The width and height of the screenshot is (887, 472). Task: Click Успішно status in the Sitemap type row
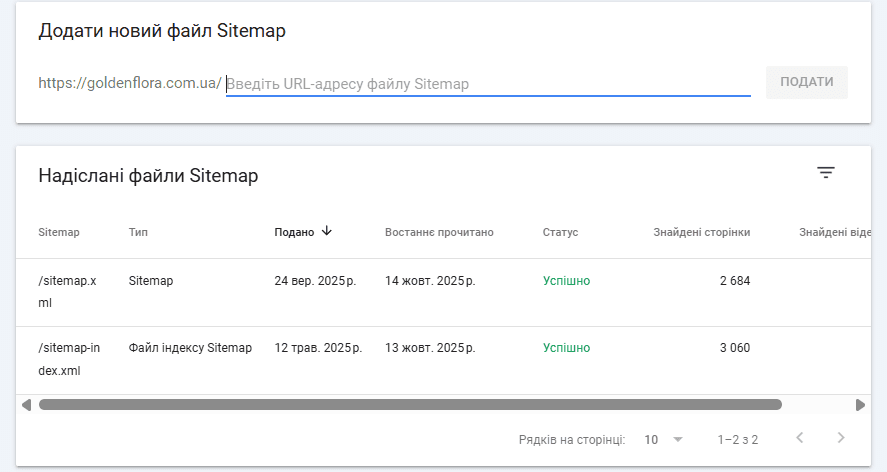click(x=566, y=281)
